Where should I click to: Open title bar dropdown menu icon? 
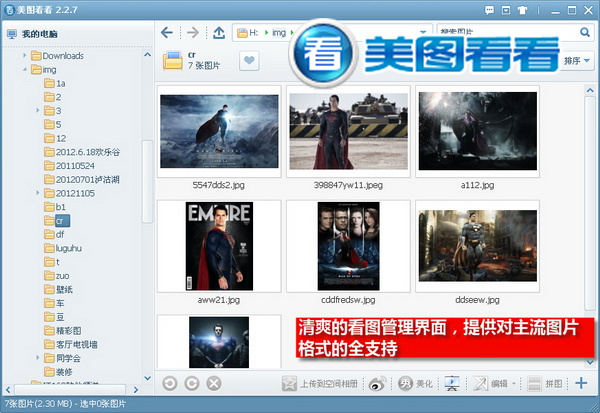click(x=506, y=10)
